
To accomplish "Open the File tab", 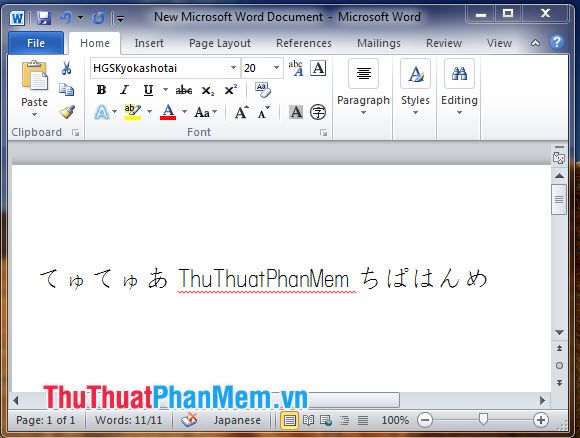I will (36, 43).
